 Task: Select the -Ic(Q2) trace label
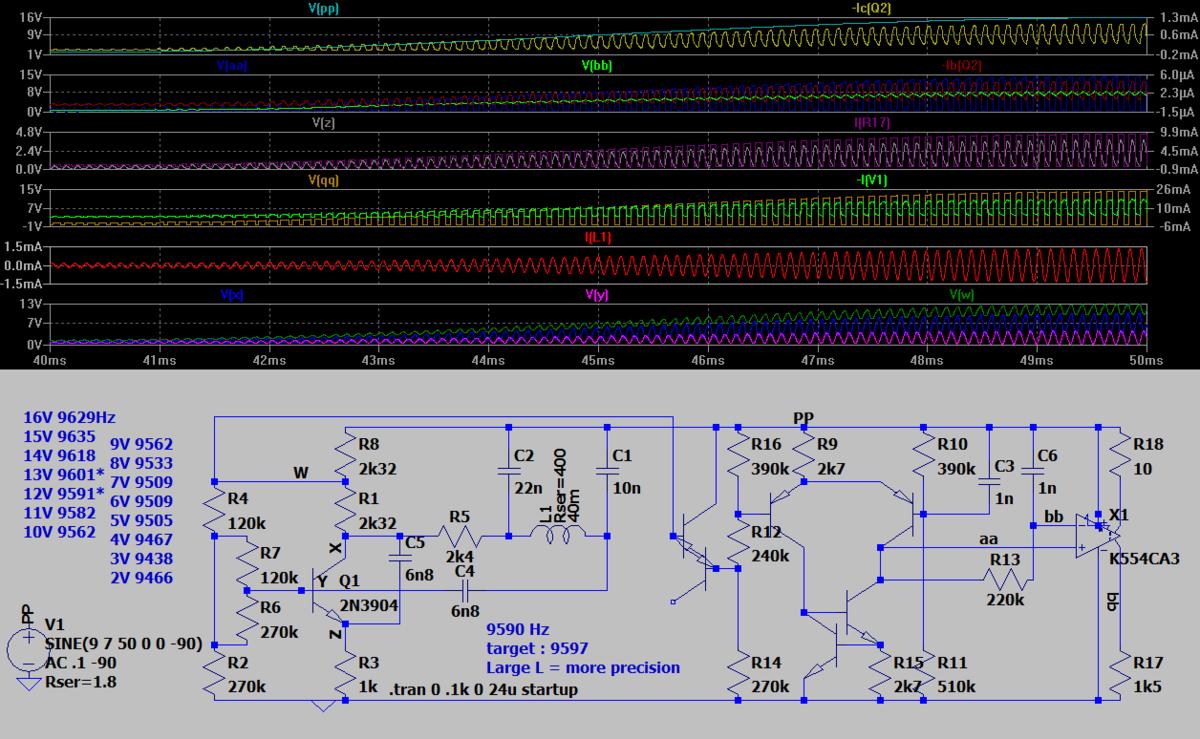[866, 8]
